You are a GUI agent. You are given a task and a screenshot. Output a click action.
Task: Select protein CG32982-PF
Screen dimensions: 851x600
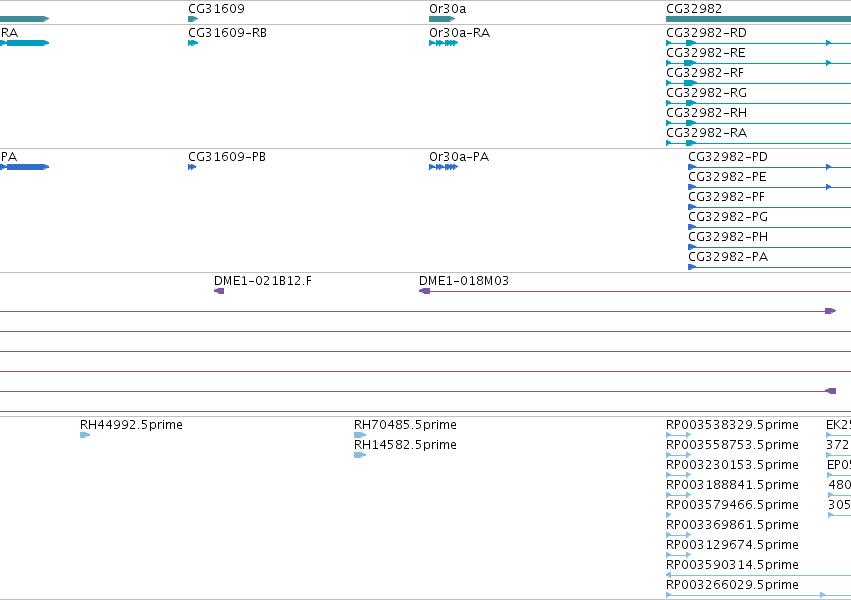tap(726, 197)
